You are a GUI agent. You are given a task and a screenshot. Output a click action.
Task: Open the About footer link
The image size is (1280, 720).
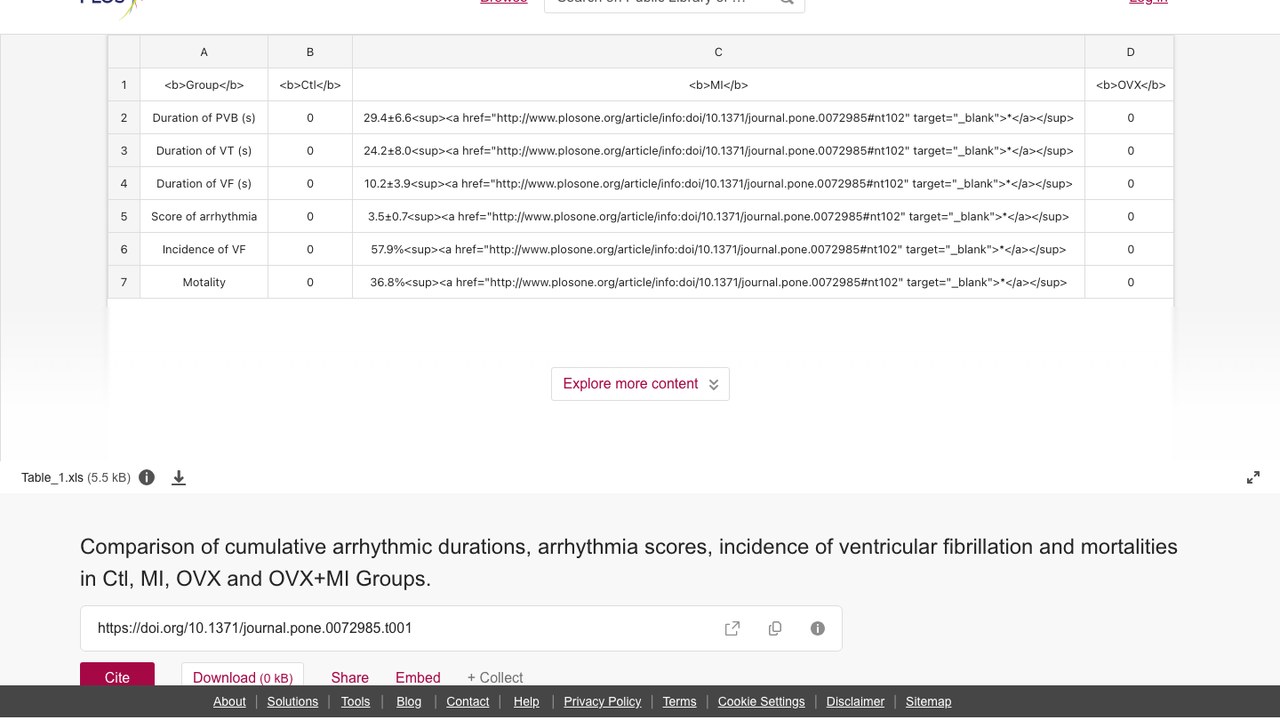point(229,701)
